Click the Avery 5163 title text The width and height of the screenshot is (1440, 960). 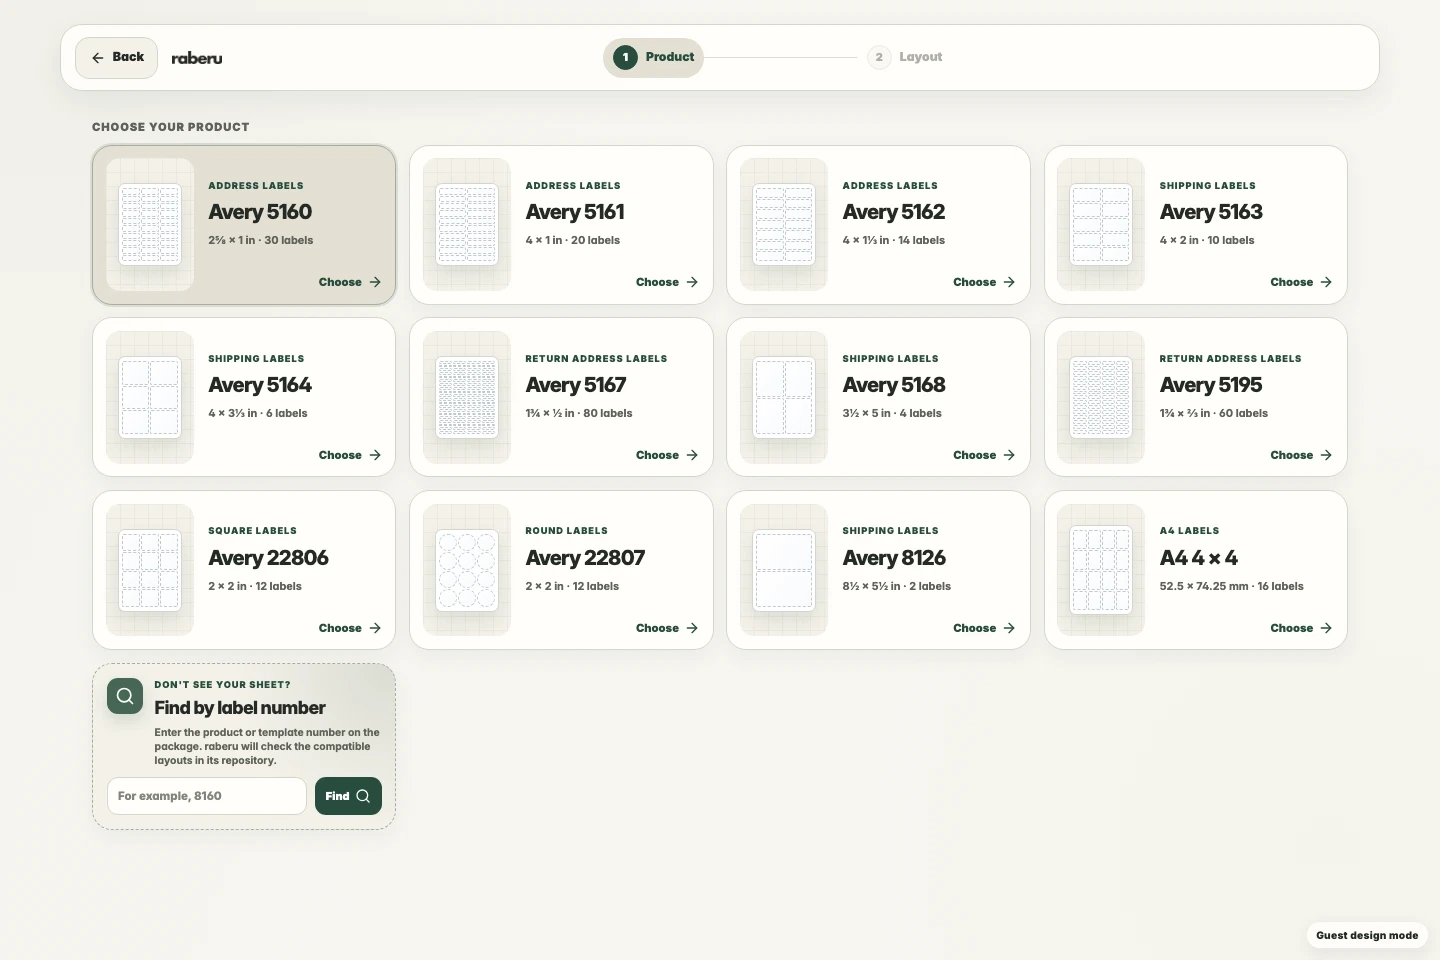coord(1211,212)
